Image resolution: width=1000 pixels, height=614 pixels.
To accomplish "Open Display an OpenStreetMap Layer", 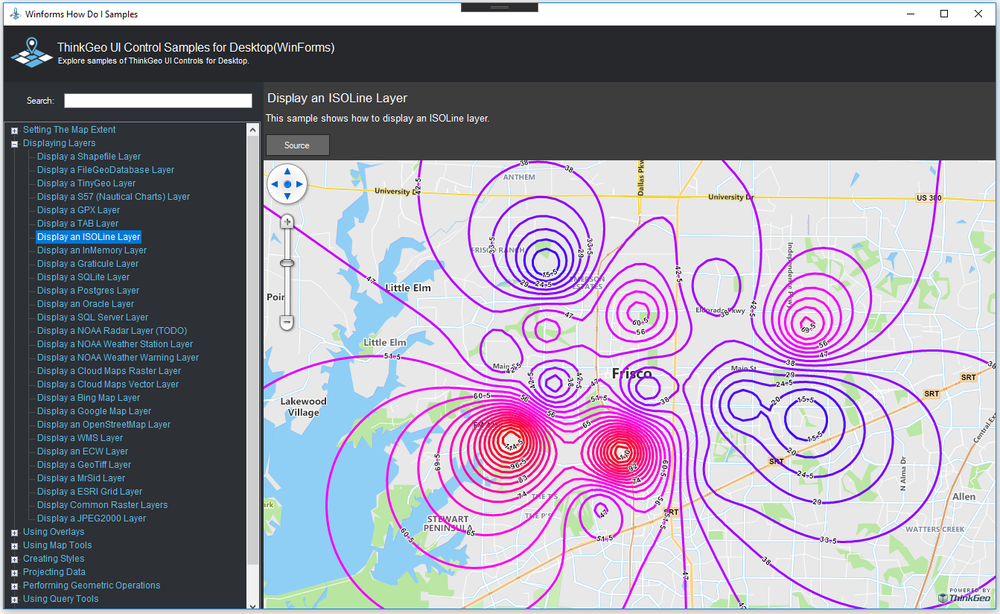I will point(103,424).
